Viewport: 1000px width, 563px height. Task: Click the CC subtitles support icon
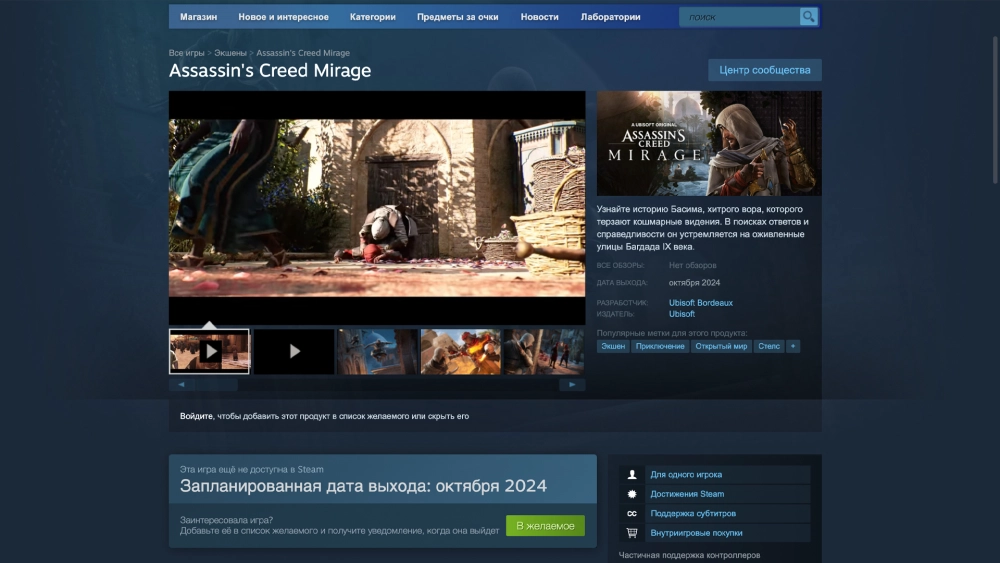631,514
